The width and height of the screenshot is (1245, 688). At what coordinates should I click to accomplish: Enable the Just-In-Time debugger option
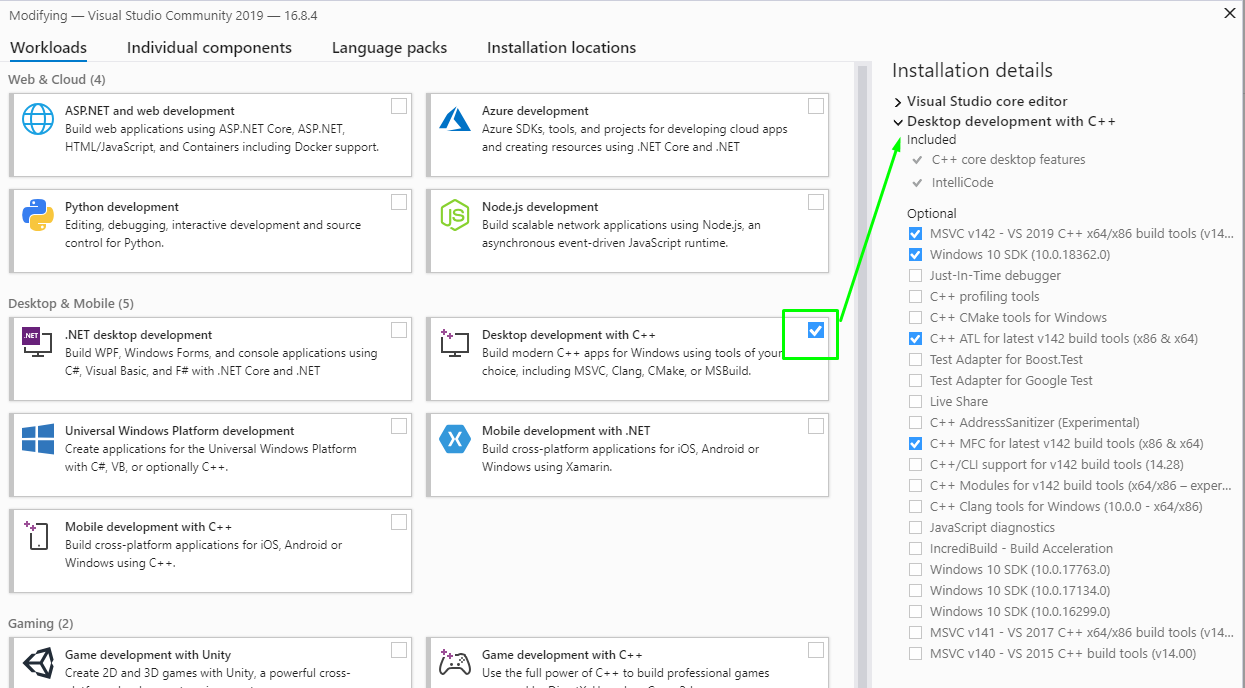pyautogui.click(x=916, y=275)
